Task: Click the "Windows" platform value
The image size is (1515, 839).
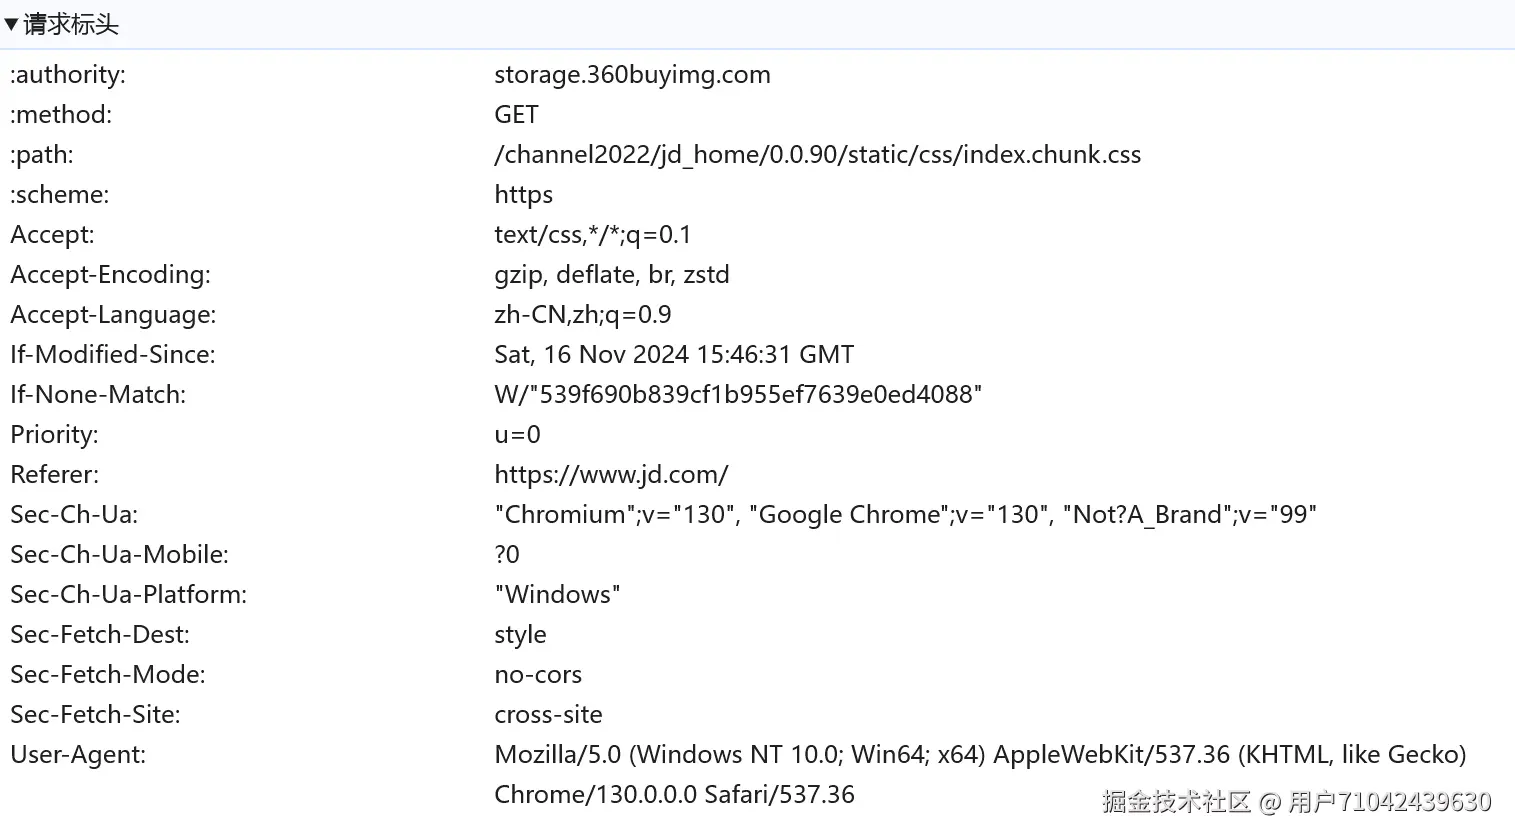Action: click(x=557, y=595)
